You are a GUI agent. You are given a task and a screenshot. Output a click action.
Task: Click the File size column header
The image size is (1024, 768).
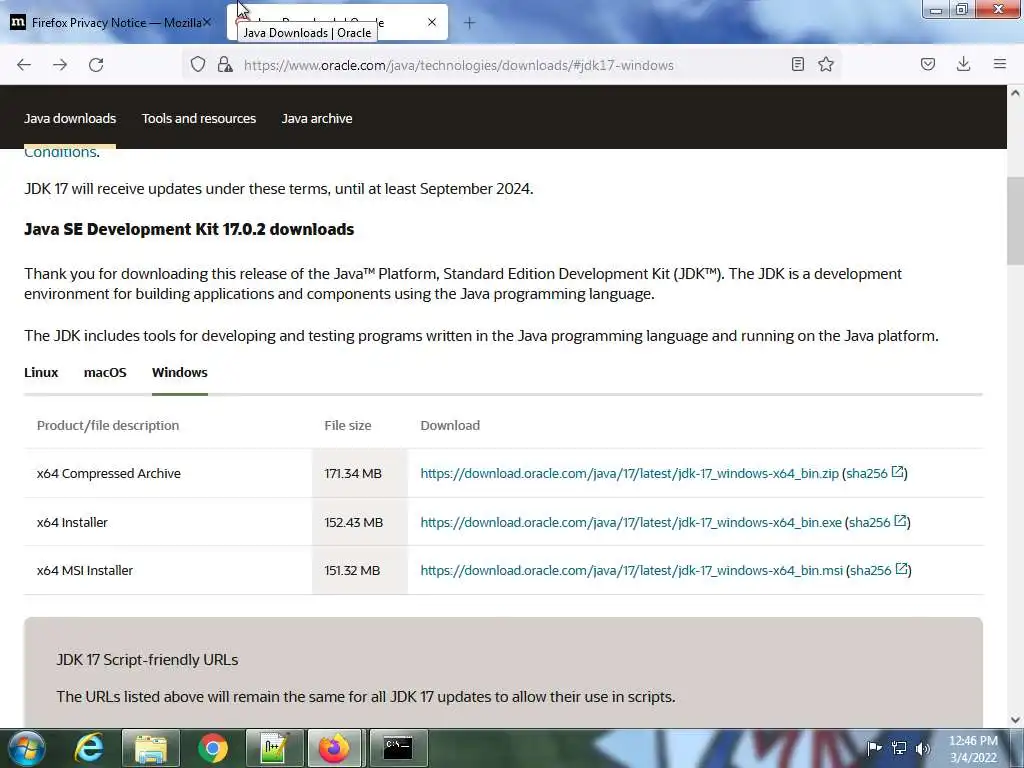click(x=347, y=425)
